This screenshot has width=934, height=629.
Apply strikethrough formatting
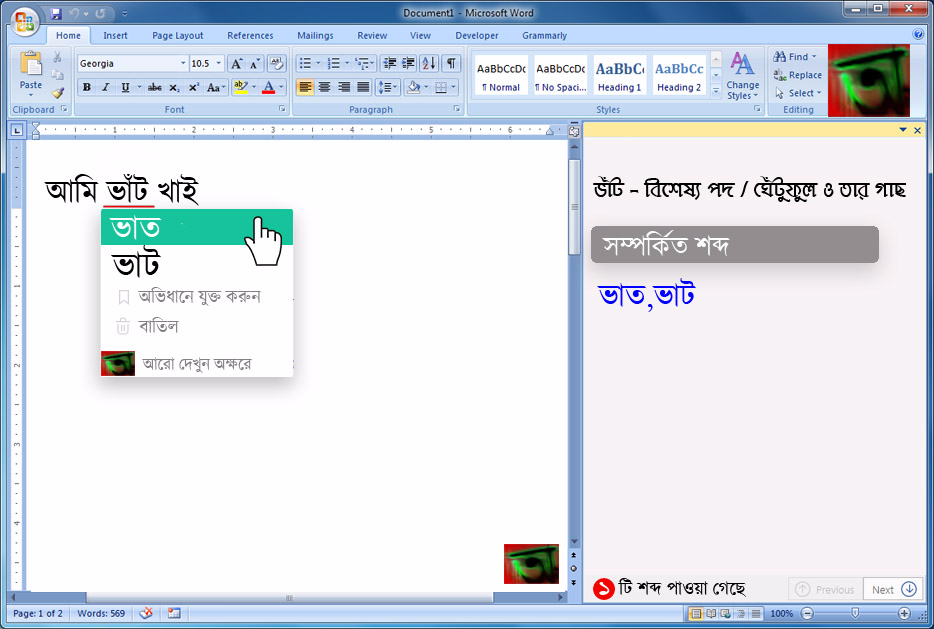154,87
